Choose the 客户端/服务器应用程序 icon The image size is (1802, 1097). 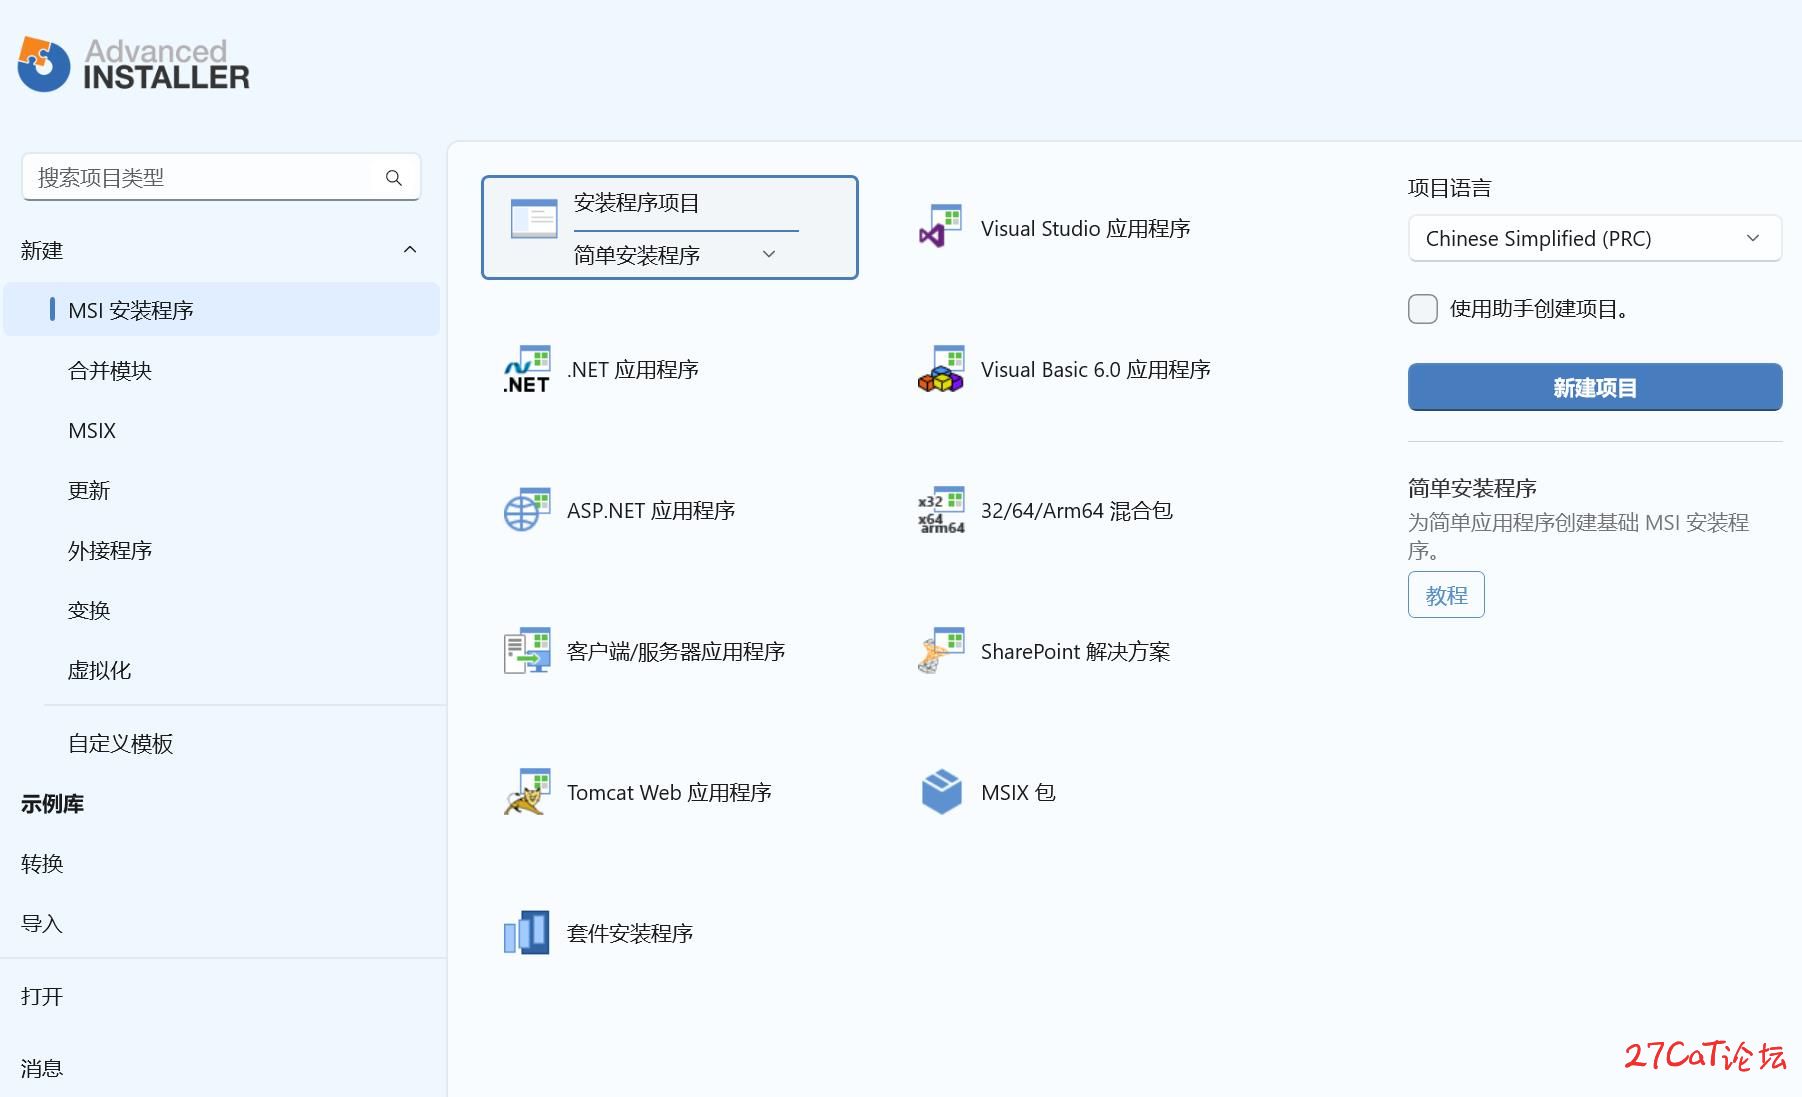click(x=527, y=651)
